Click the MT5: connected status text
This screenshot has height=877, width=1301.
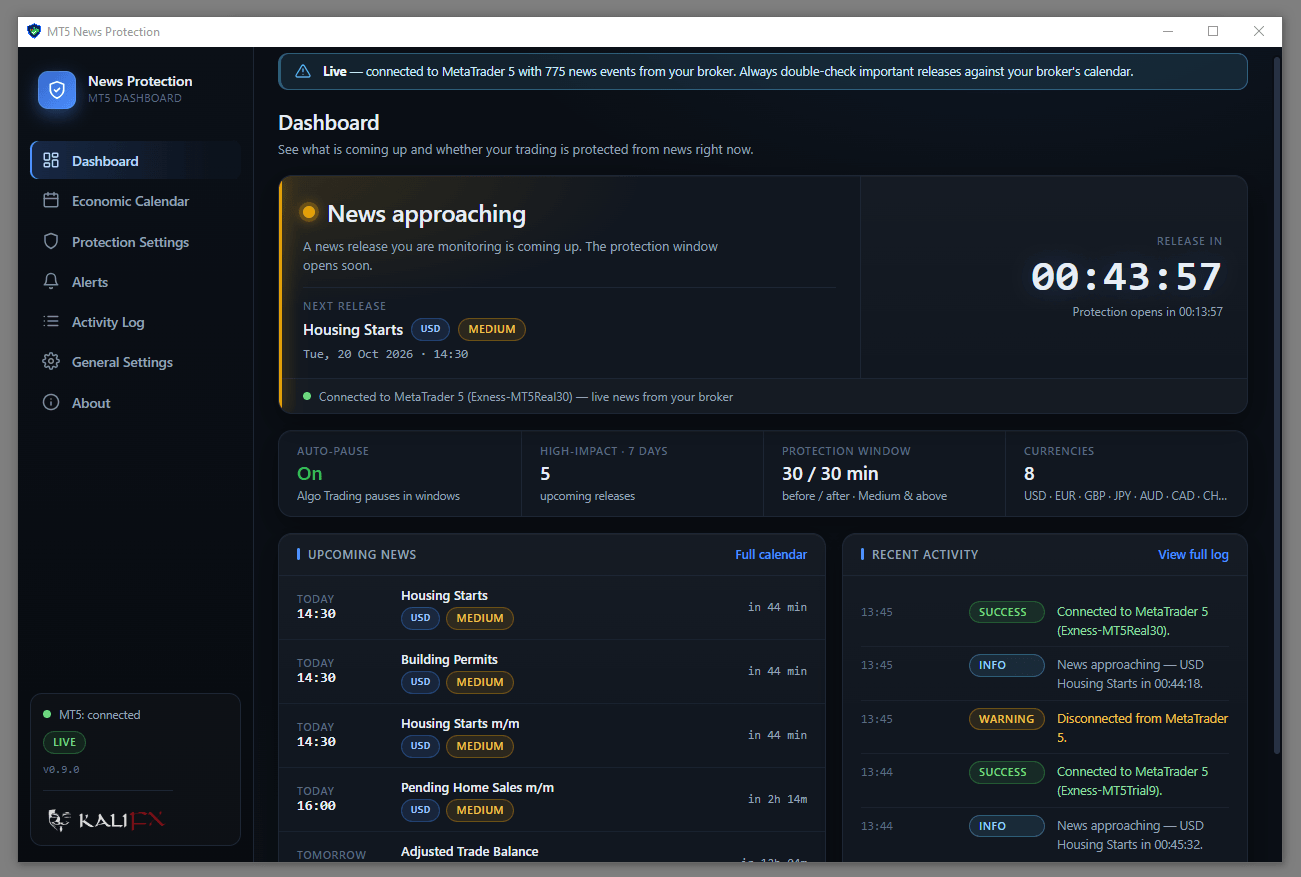click(x=100, y=715)
